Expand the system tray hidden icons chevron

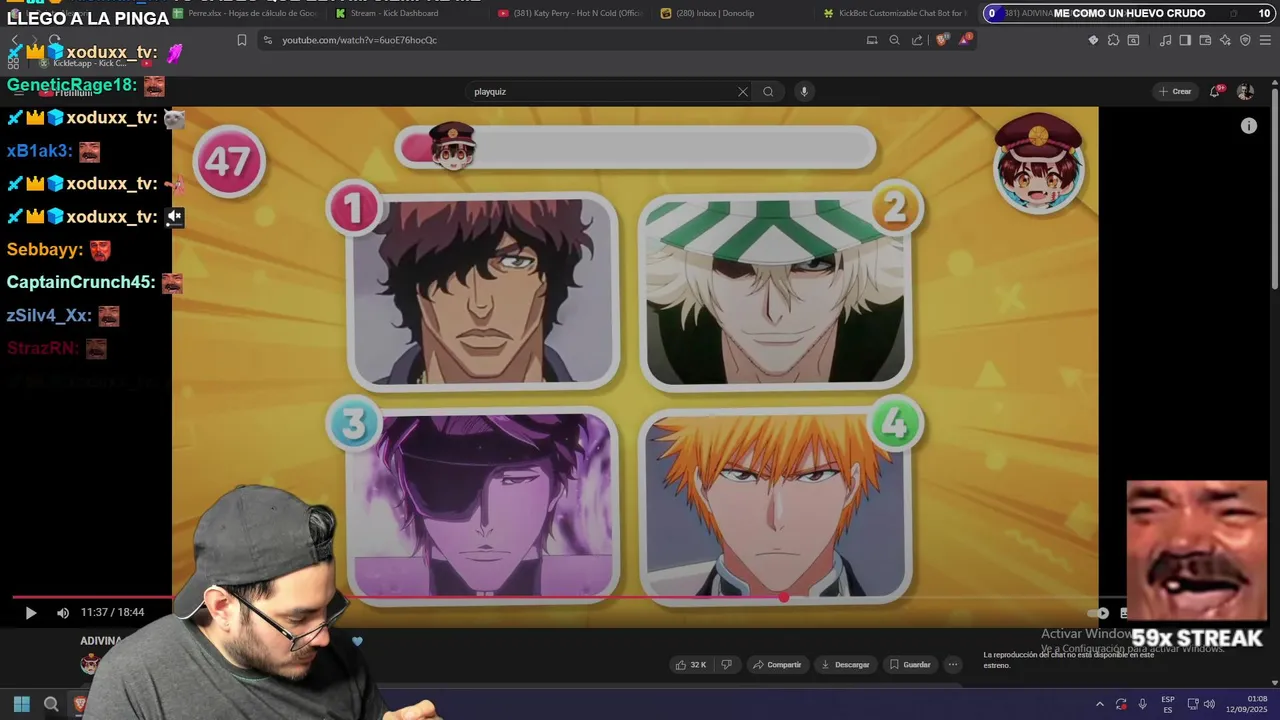click(1100, 704)
